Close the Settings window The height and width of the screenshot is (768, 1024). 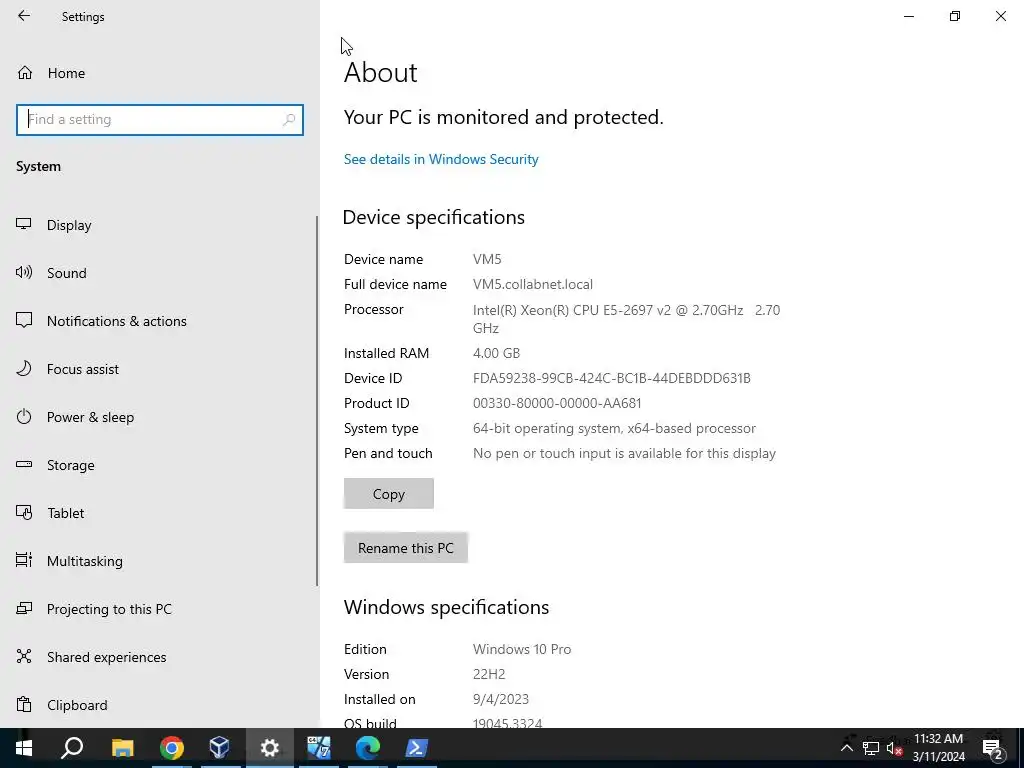tap(1000, 16)
